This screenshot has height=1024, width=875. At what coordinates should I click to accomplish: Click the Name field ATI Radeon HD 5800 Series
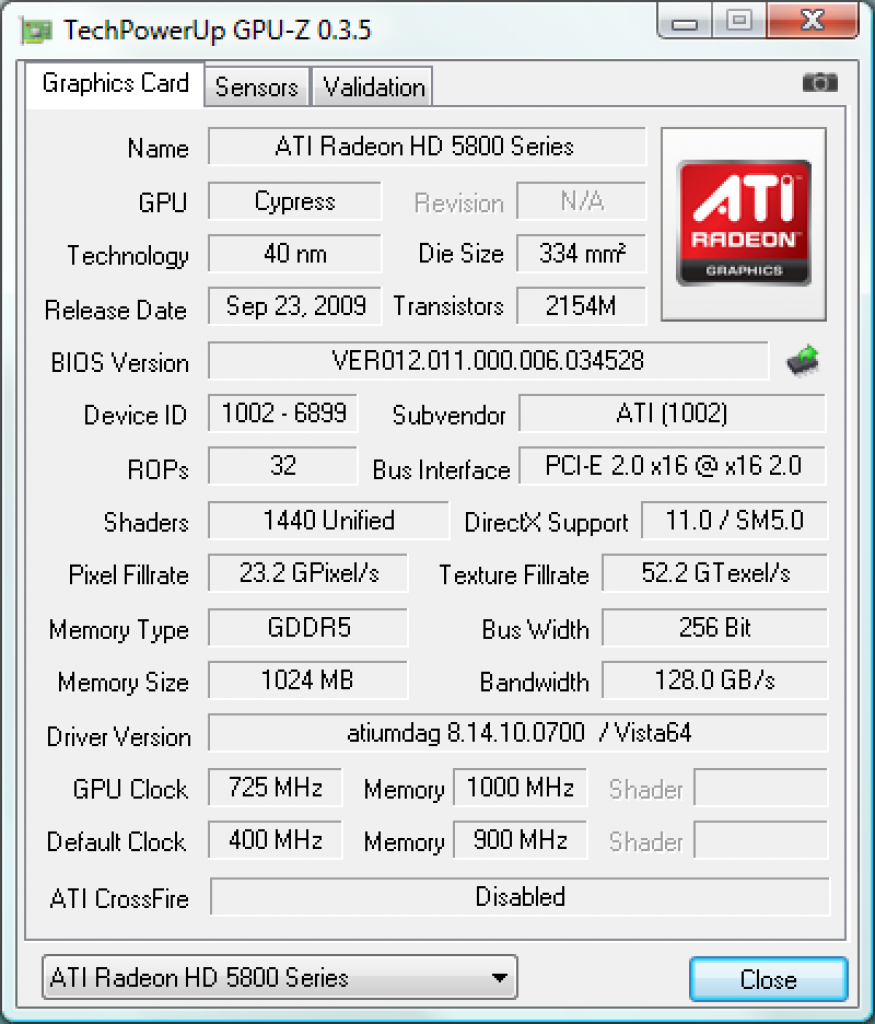click(x=427, y=146)
